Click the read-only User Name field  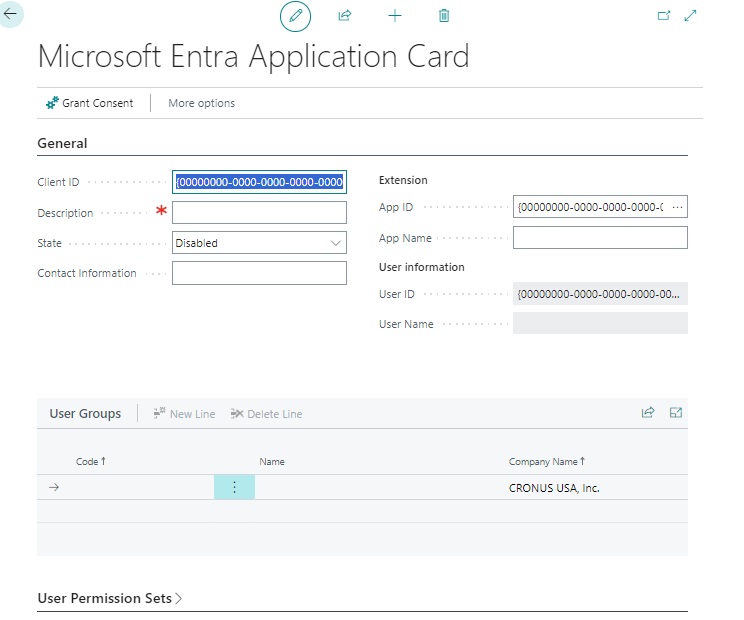coord(600,324)
